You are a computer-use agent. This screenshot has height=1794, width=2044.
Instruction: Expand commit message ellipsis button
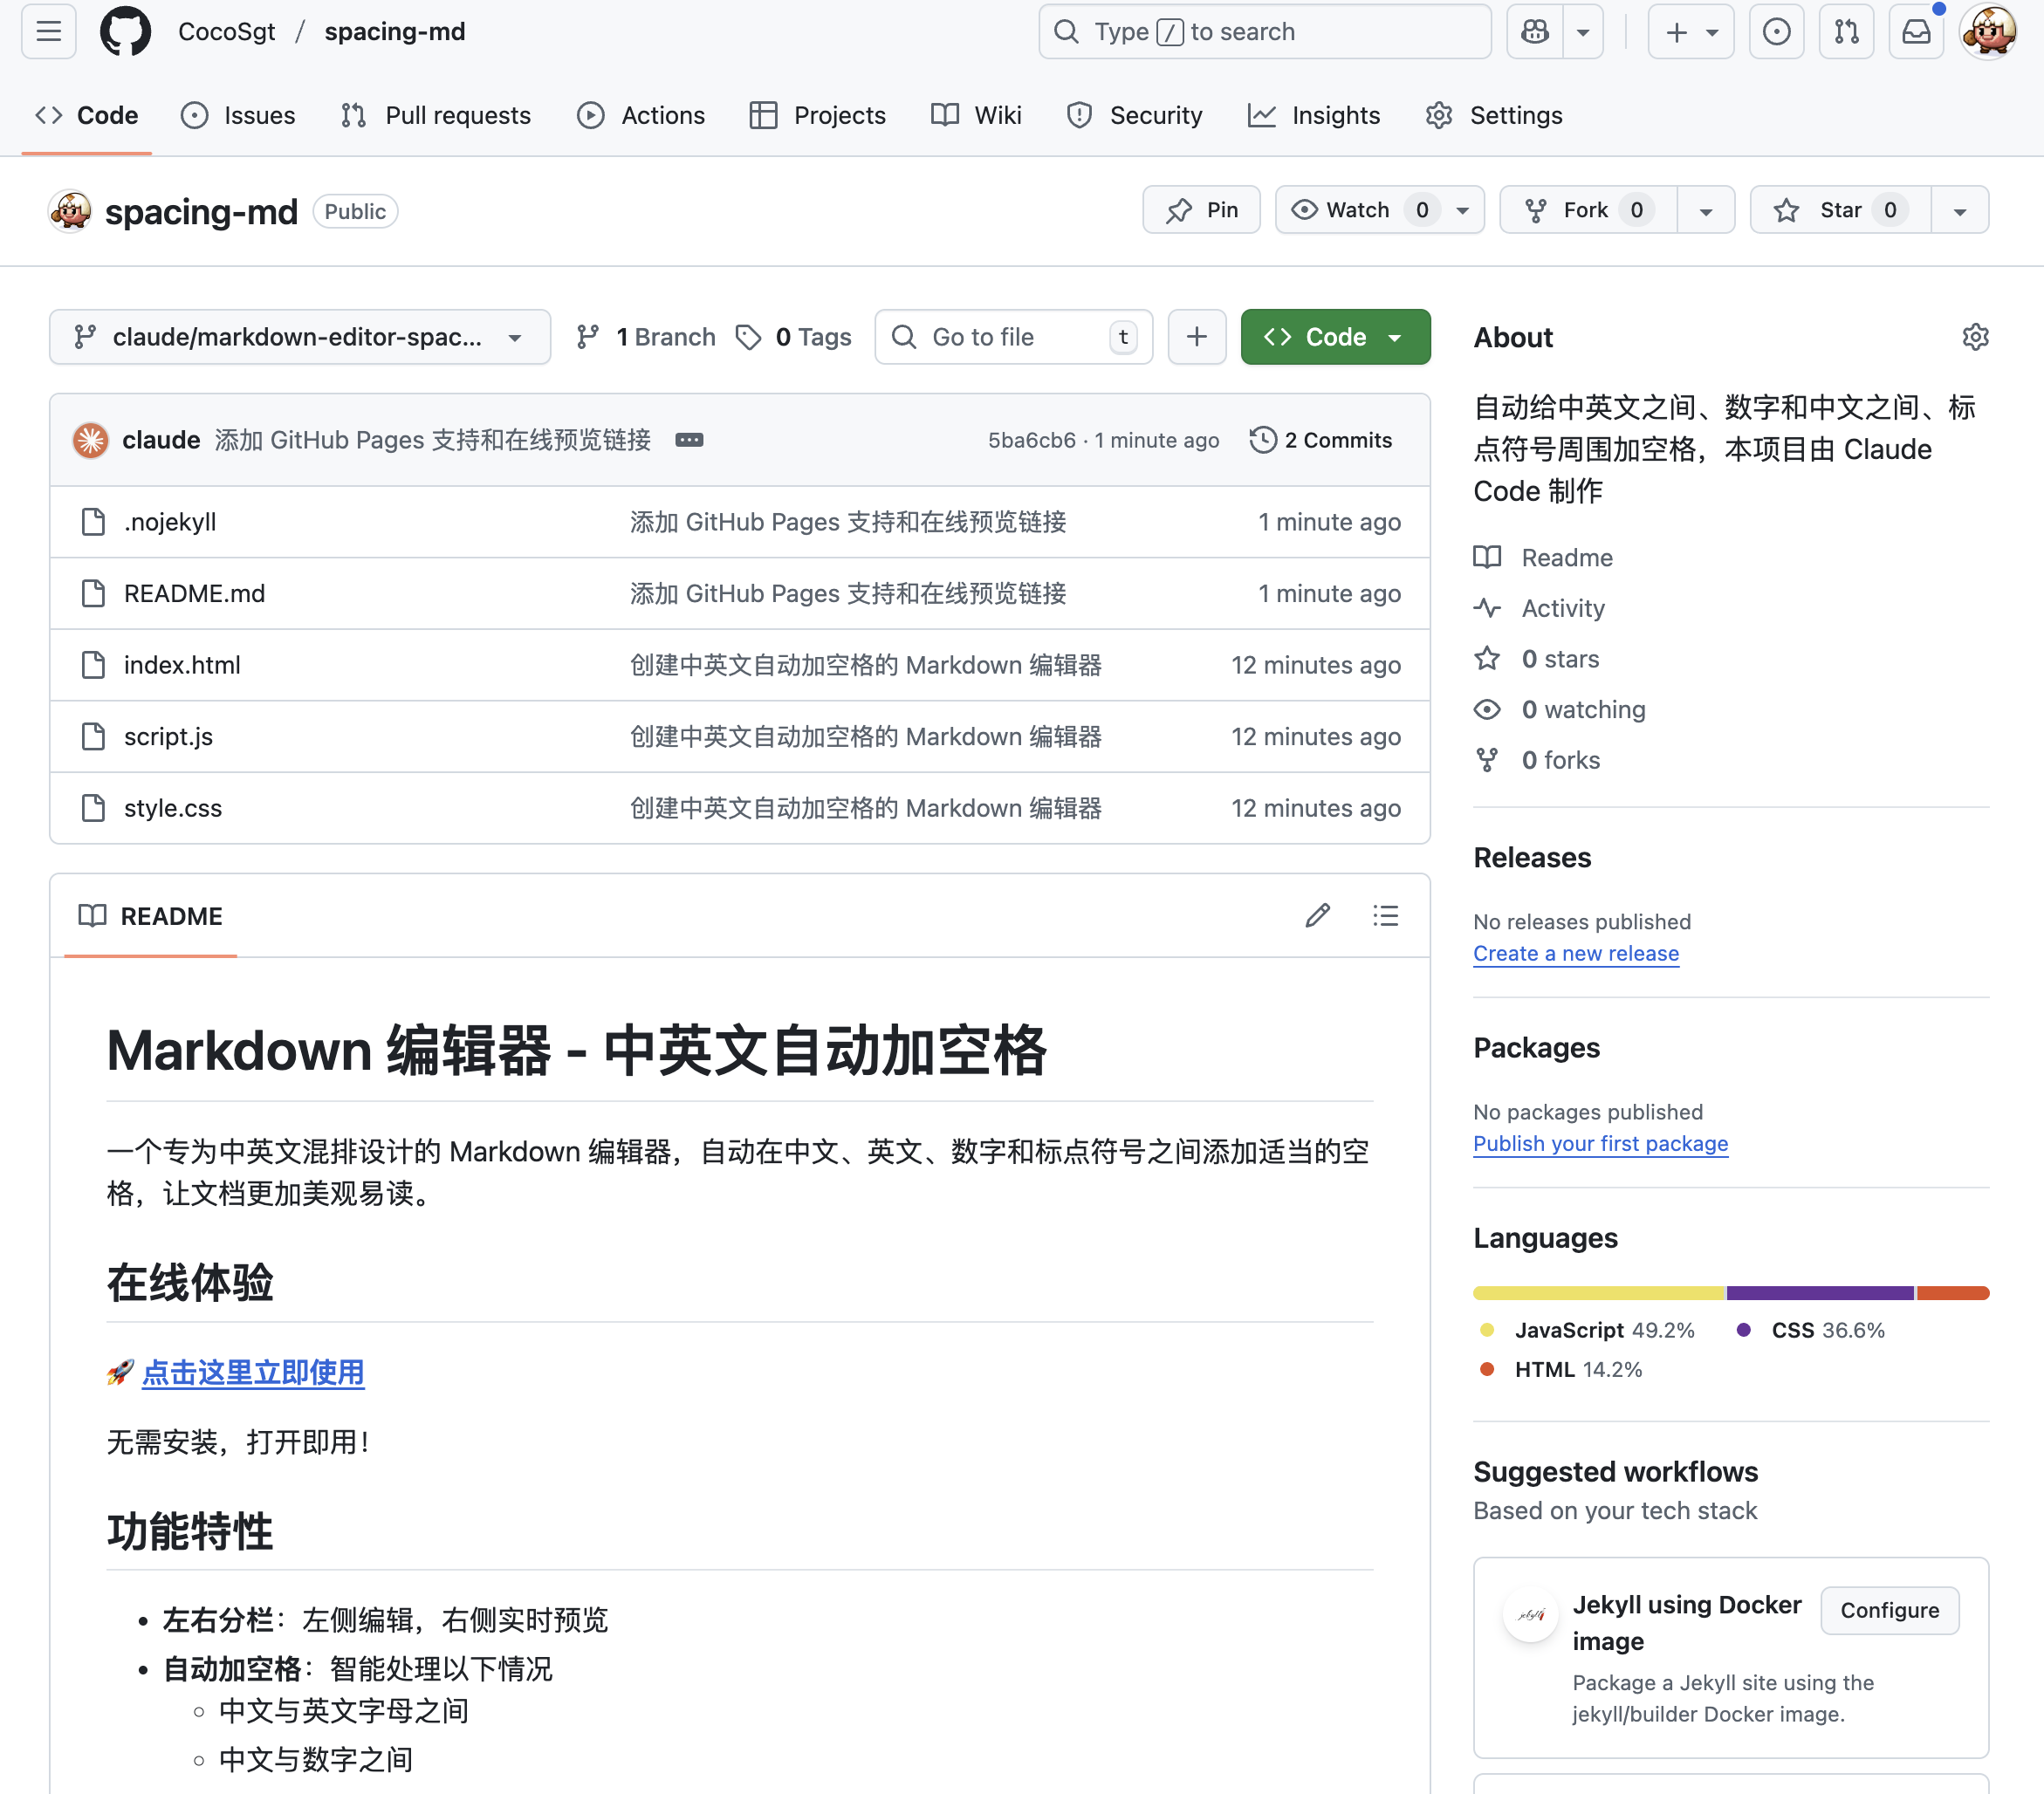(689, 440)
